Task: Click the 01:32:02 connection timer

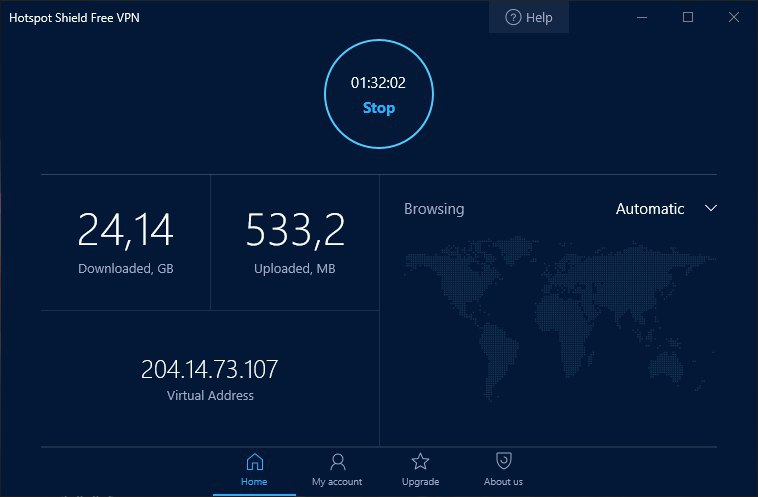Action: [378, 83]
